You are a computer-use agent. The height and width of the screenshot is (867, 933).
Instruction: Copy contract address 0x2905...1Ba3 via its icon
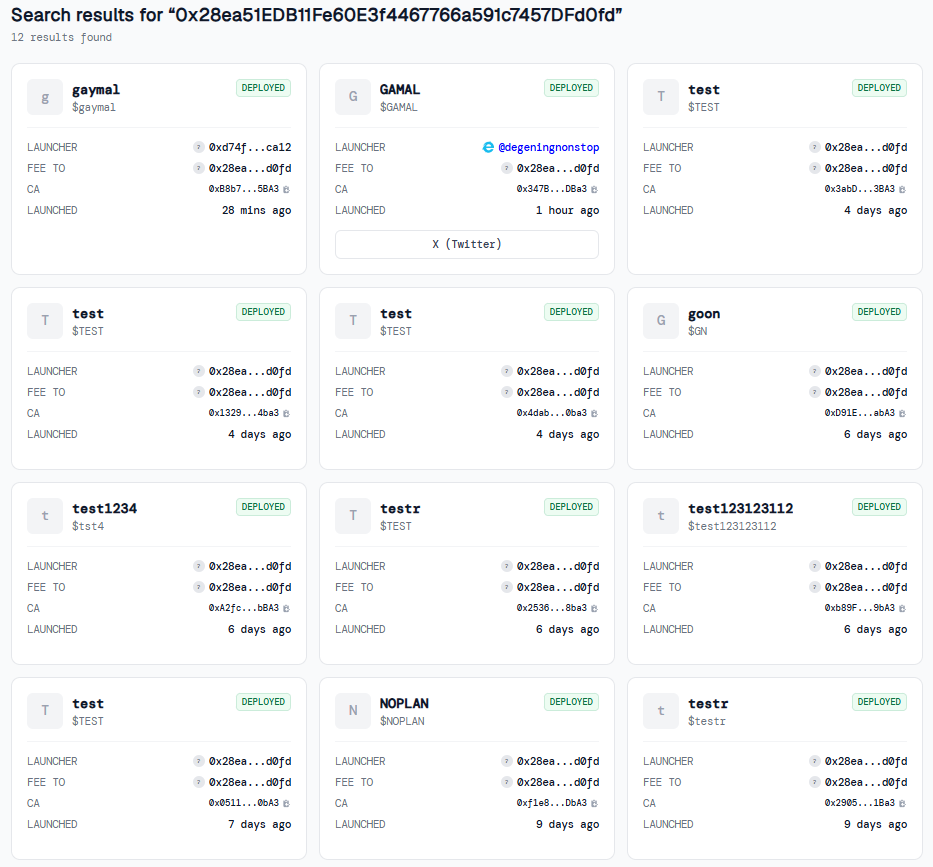click(x=902, y=803)
